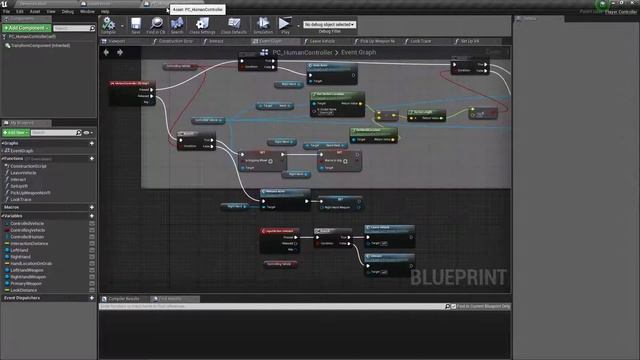Screen dimensions: 640x360
Task: Open the Help menu
Action: [105, 11]
